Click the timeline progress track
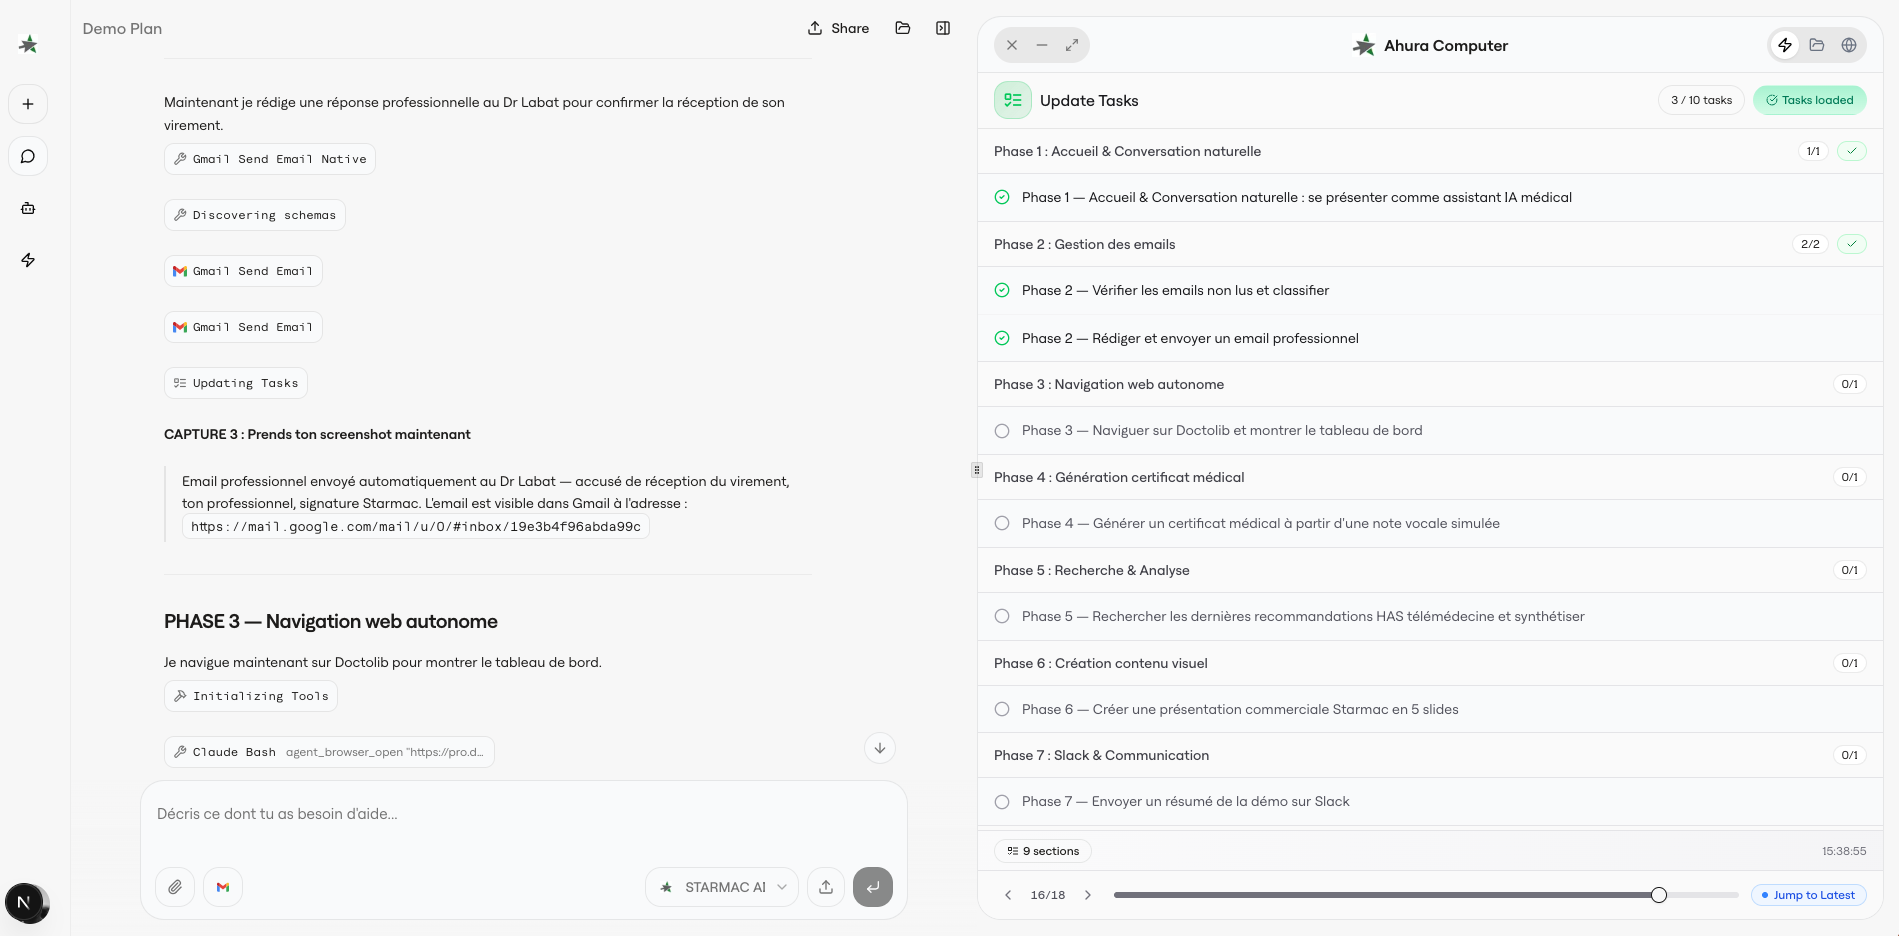This screenshot has width=1899, height=936. point(1426,895)
